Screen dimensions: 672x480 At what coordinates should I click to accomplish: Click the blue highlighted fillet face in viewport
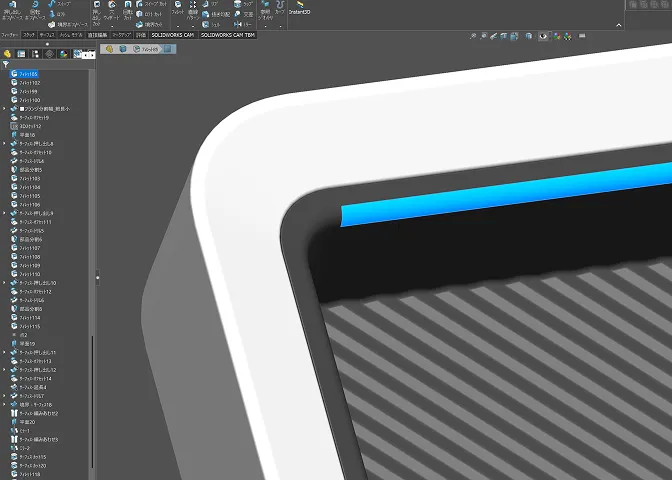(500, 195)
